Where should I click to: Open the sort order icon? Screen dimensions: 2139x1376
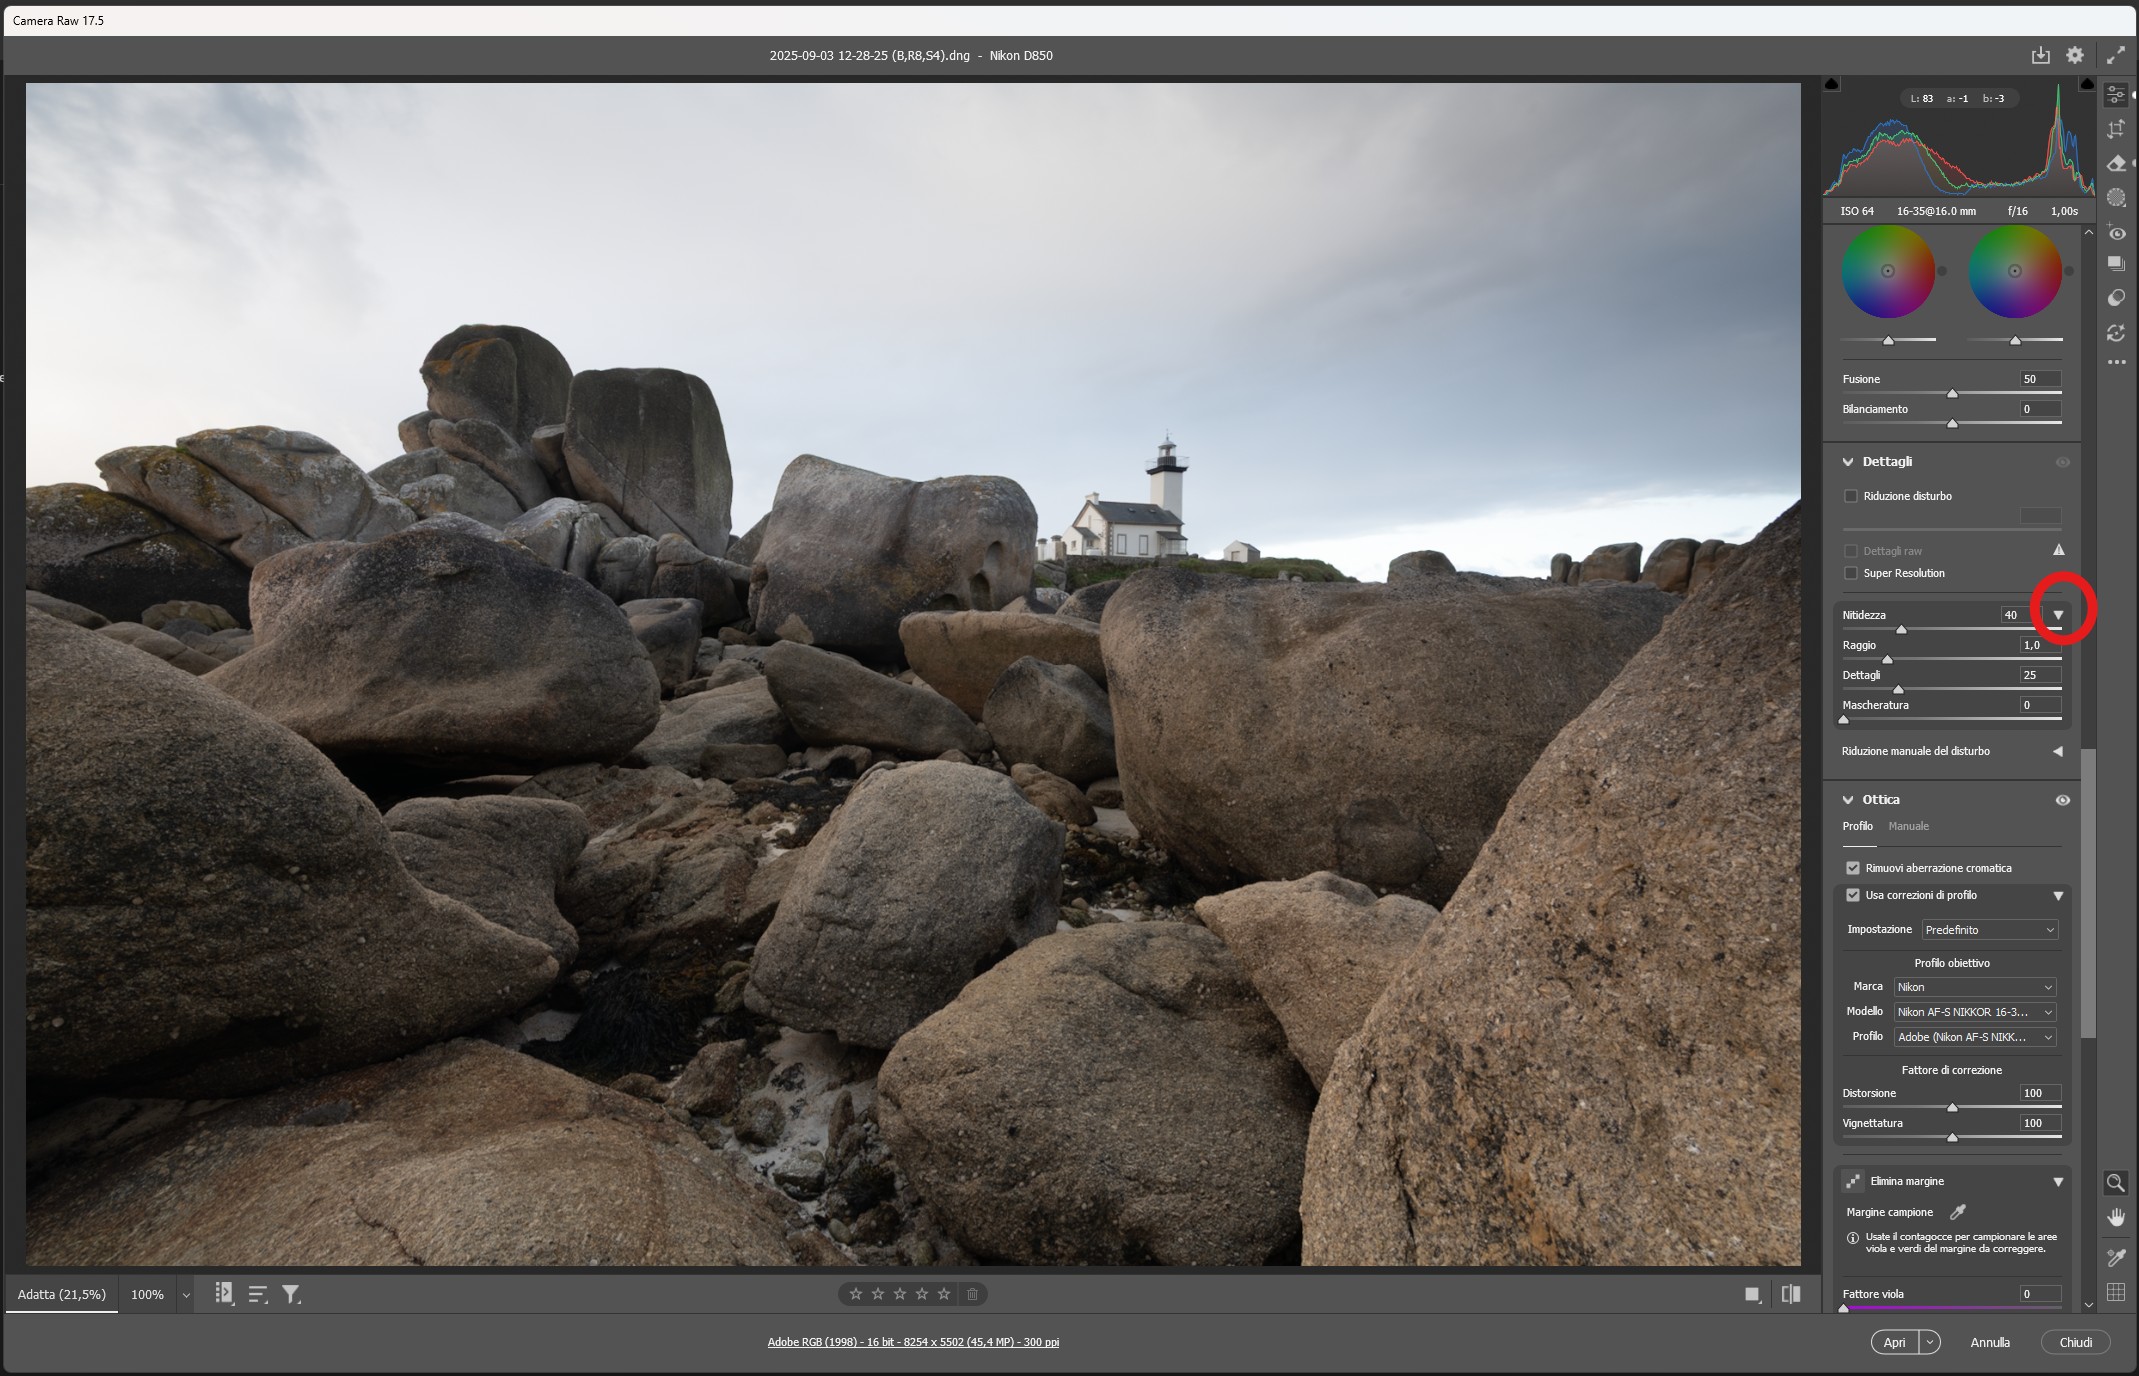(257, 1294)
